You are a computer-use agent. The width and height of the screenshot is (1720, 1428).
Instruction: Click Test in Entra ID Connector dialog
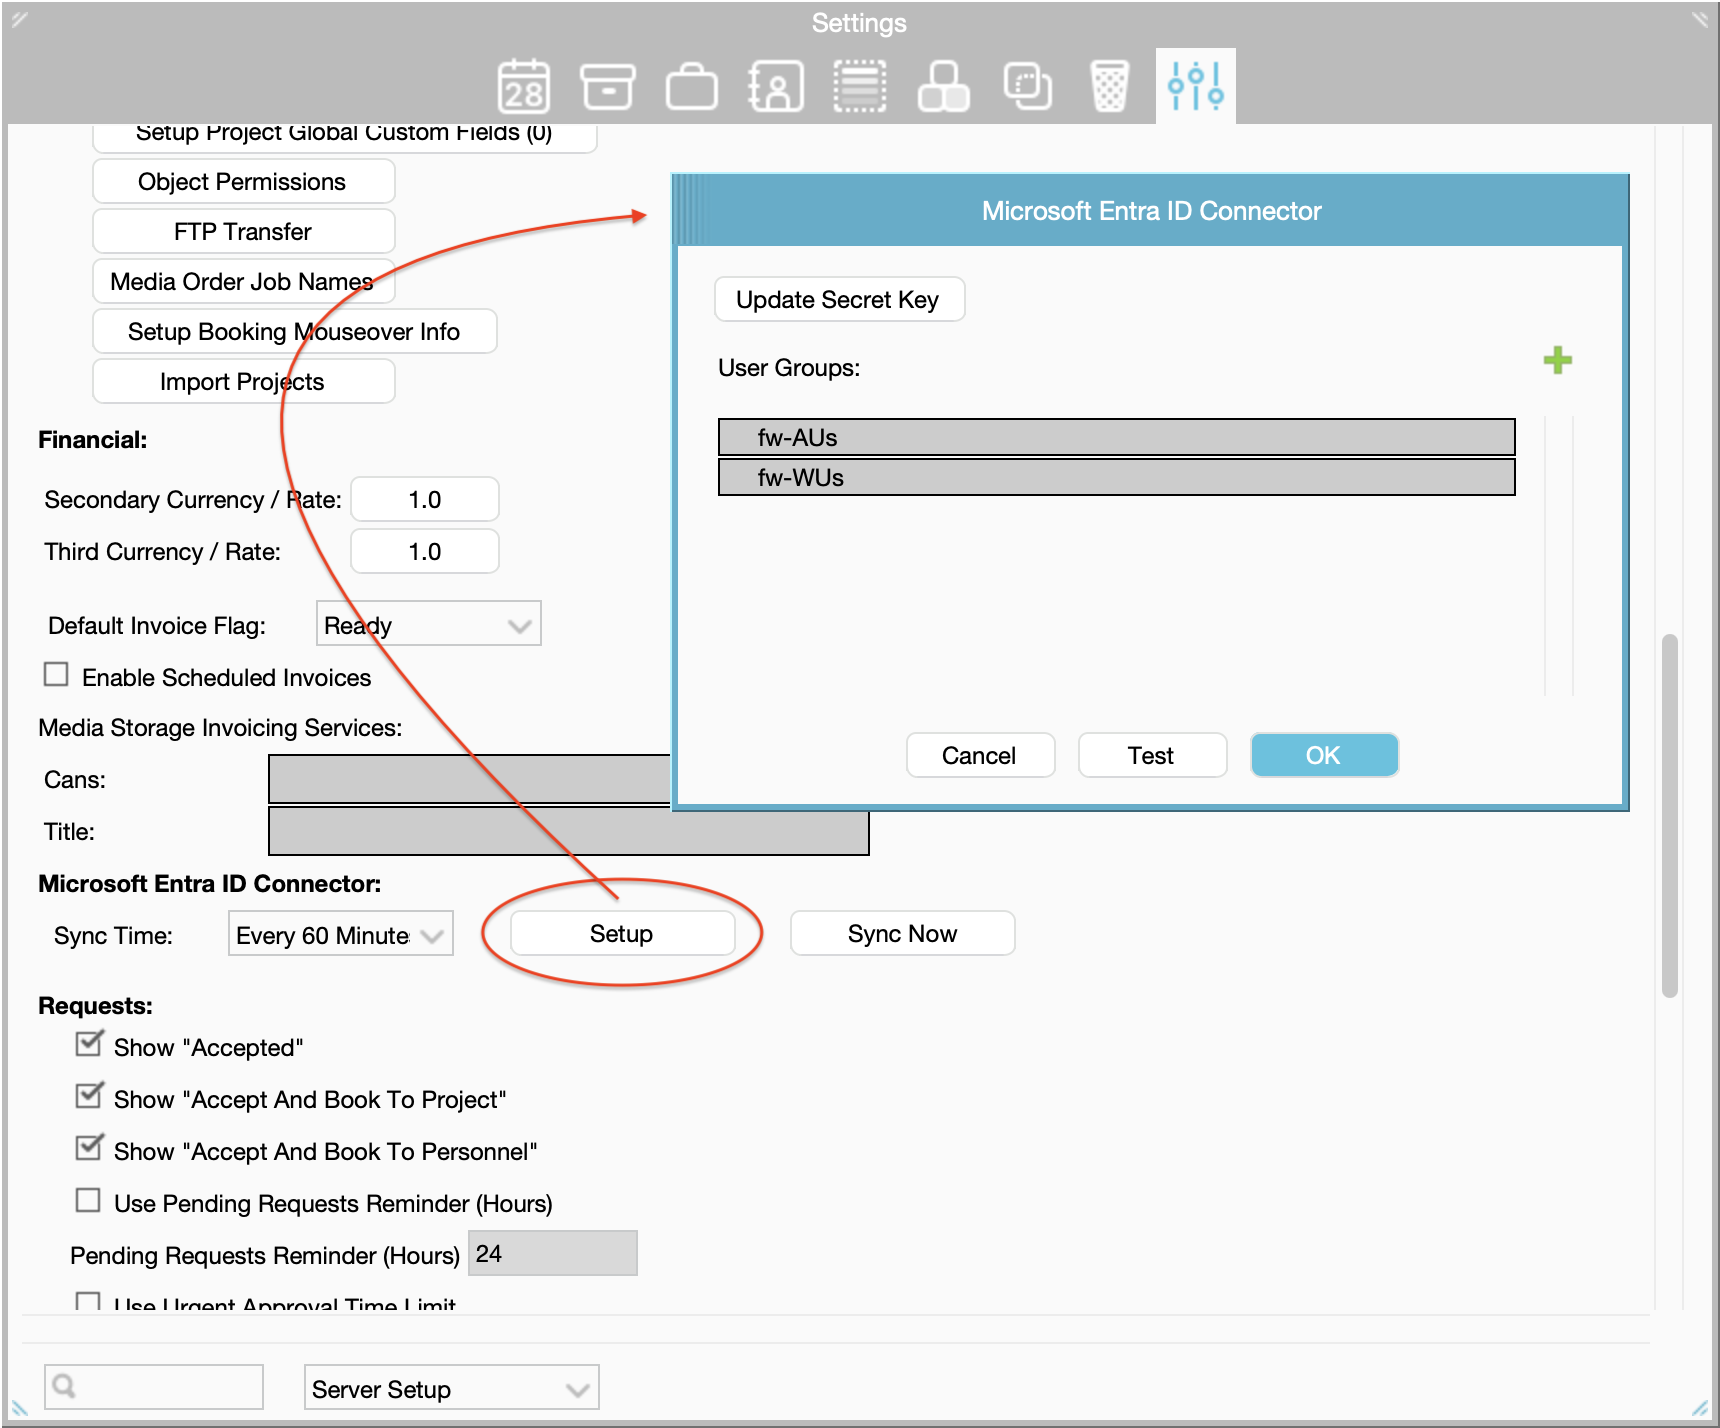pyautogui.click(x=1152, y=755)
